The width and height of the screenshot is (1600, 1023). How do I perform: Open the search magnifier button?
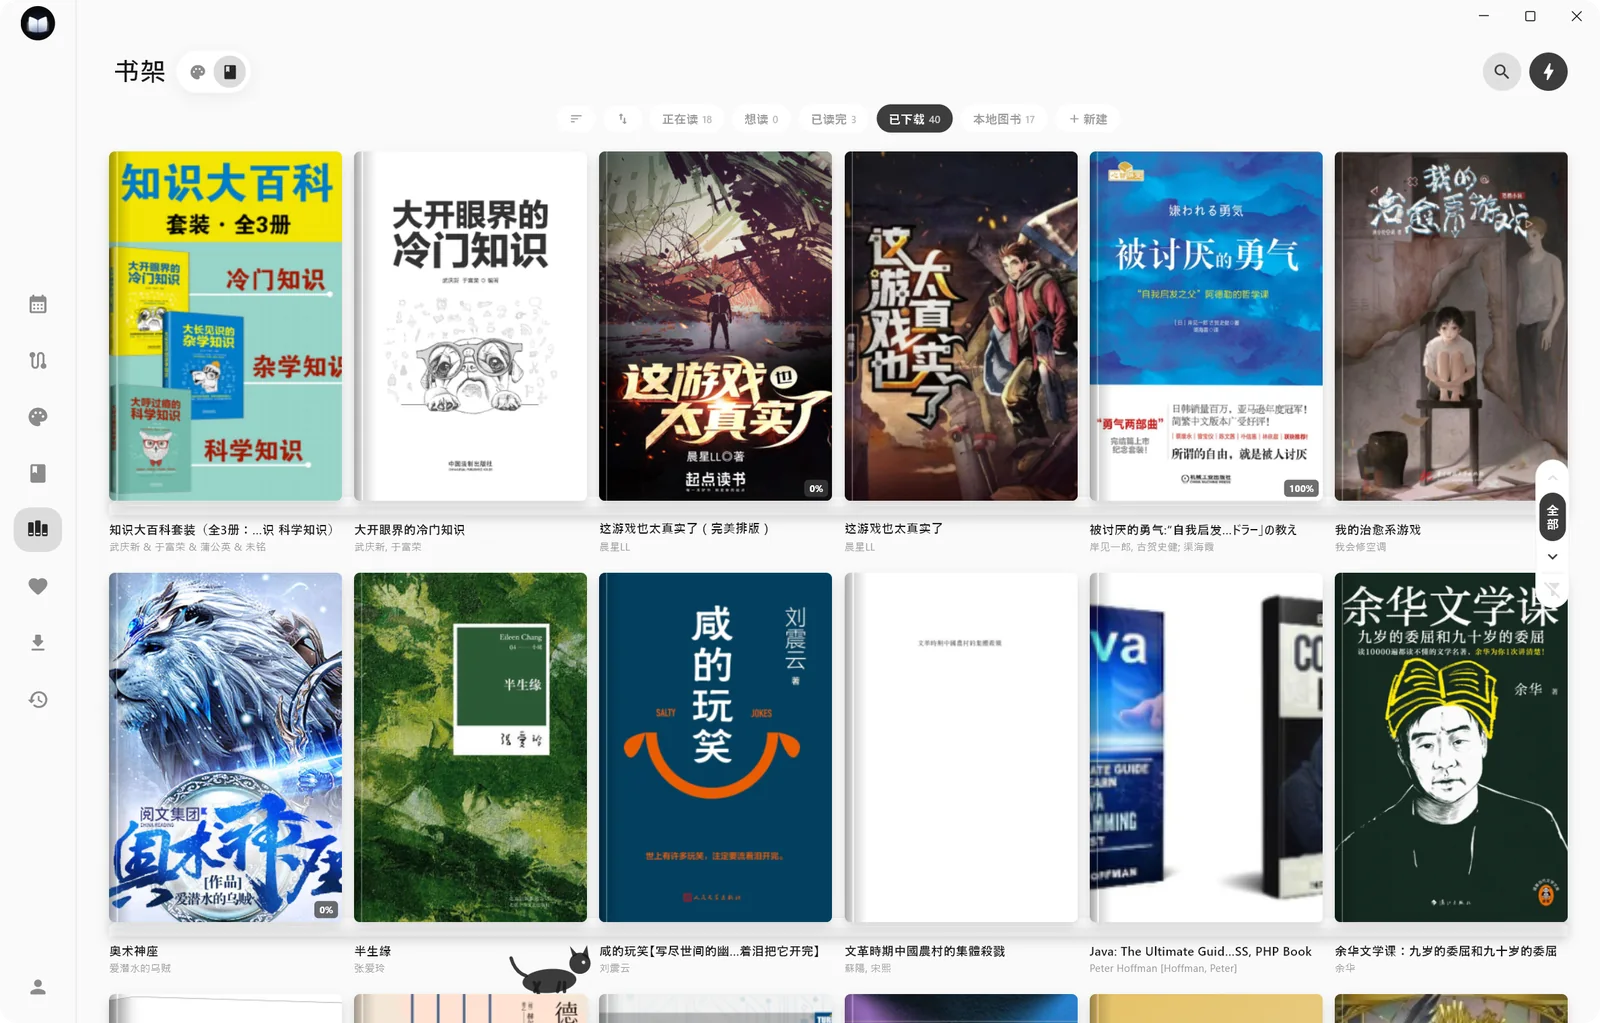point(1502,72)
